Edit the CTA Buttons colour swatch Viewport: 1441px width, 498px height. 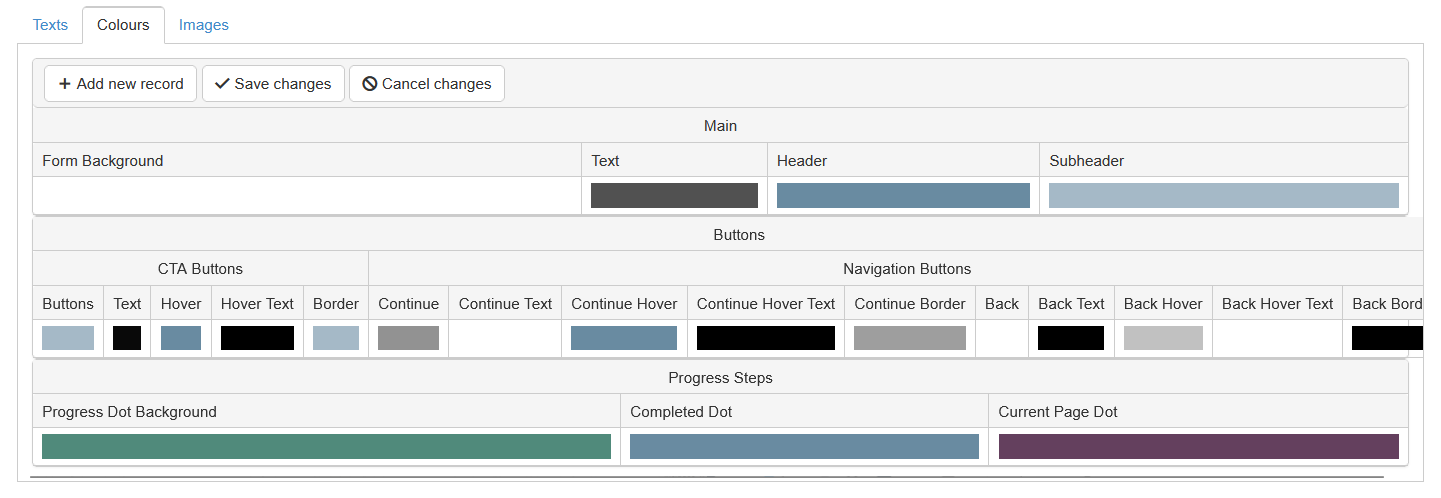tap(68, 338)
